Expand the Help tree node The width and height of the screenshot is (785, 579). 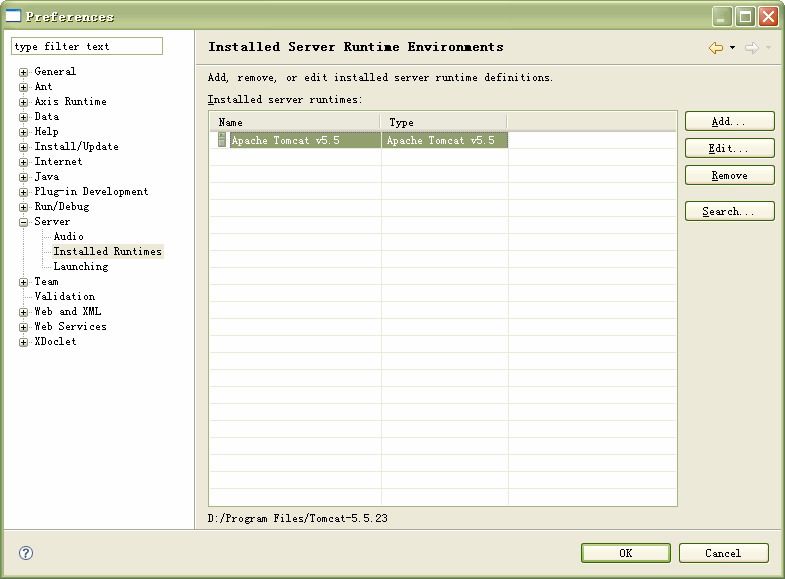(x=24, y=132)
